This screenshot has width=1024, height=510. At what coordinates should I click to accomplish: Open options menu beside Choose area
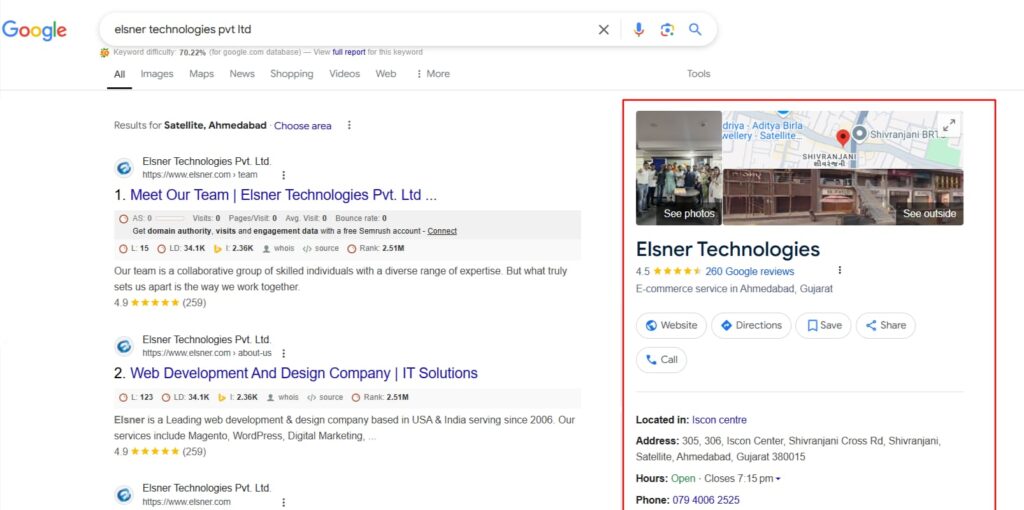pos(349,125)
